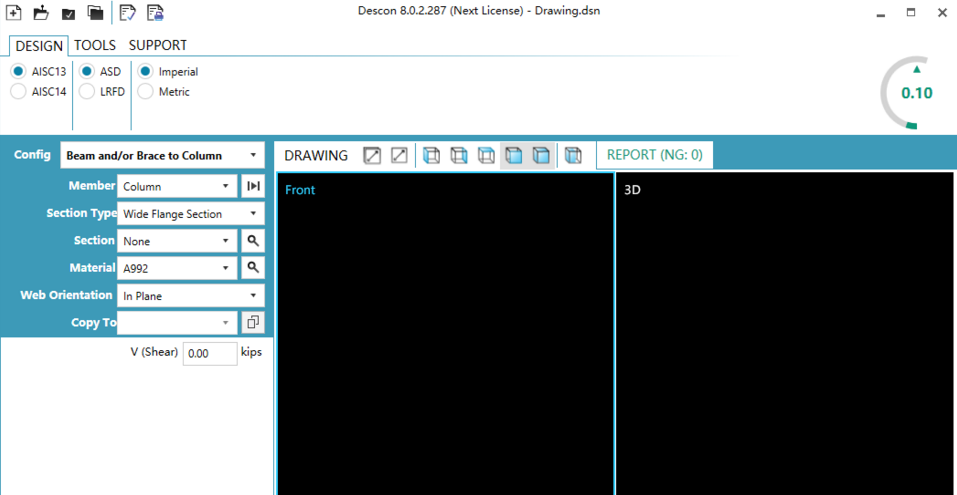Open the Section dropdown showing None
The image size is (957, 495).
coord(177,240)
